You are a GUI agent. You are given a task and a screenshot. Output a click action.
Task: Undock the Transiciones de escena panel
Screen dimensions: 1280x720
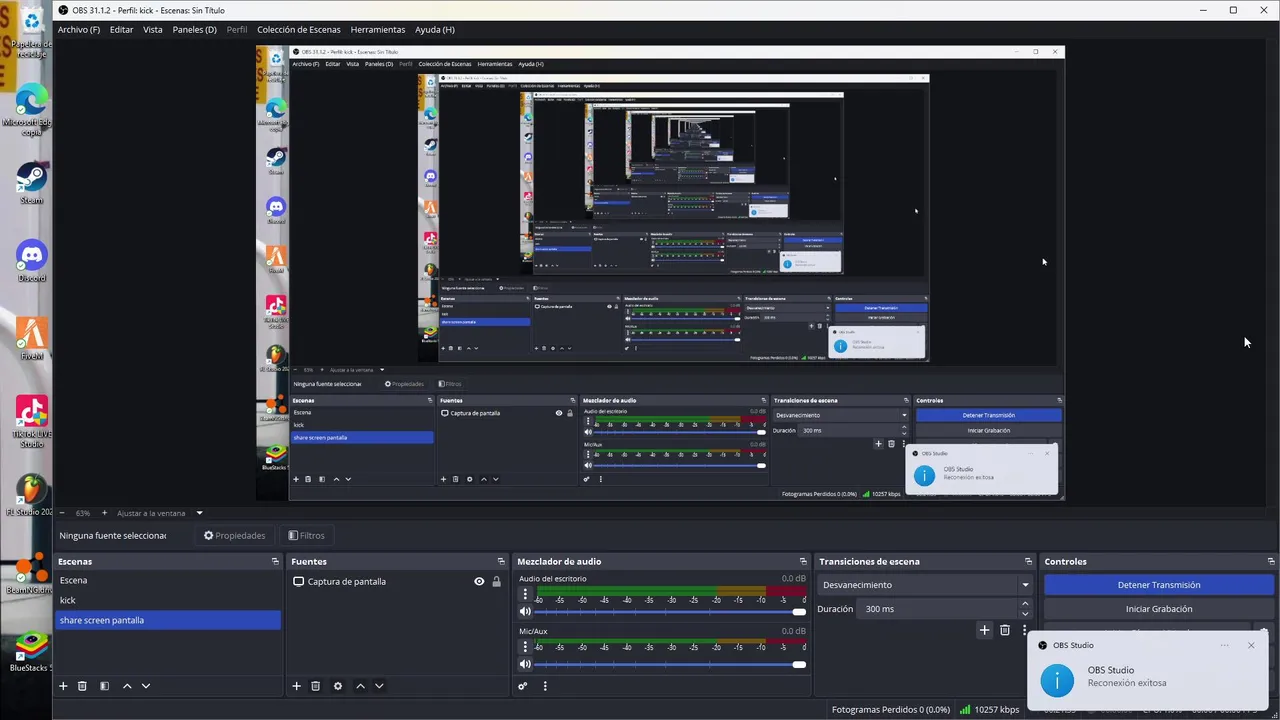click(x=1028, y=562)
